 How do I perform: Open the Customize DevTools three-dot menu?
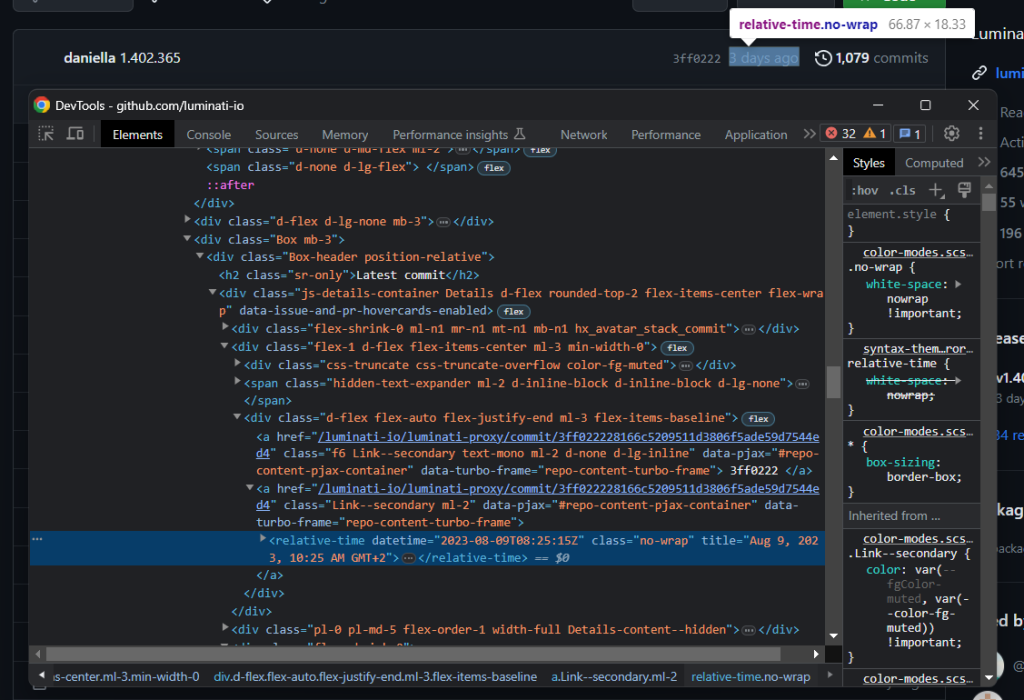pyautogui.click(x=979, y=133)
